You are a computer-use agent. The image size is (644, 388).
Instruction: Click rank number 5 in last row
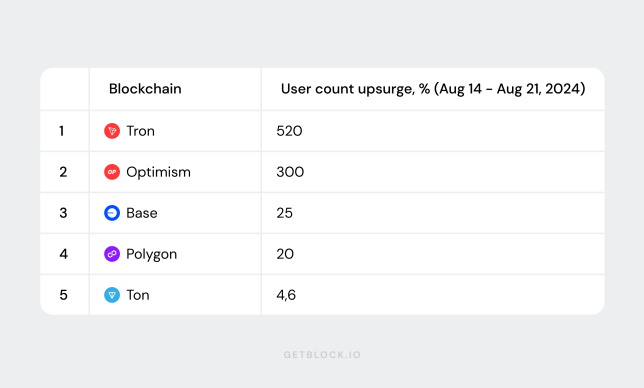[63, 295]
